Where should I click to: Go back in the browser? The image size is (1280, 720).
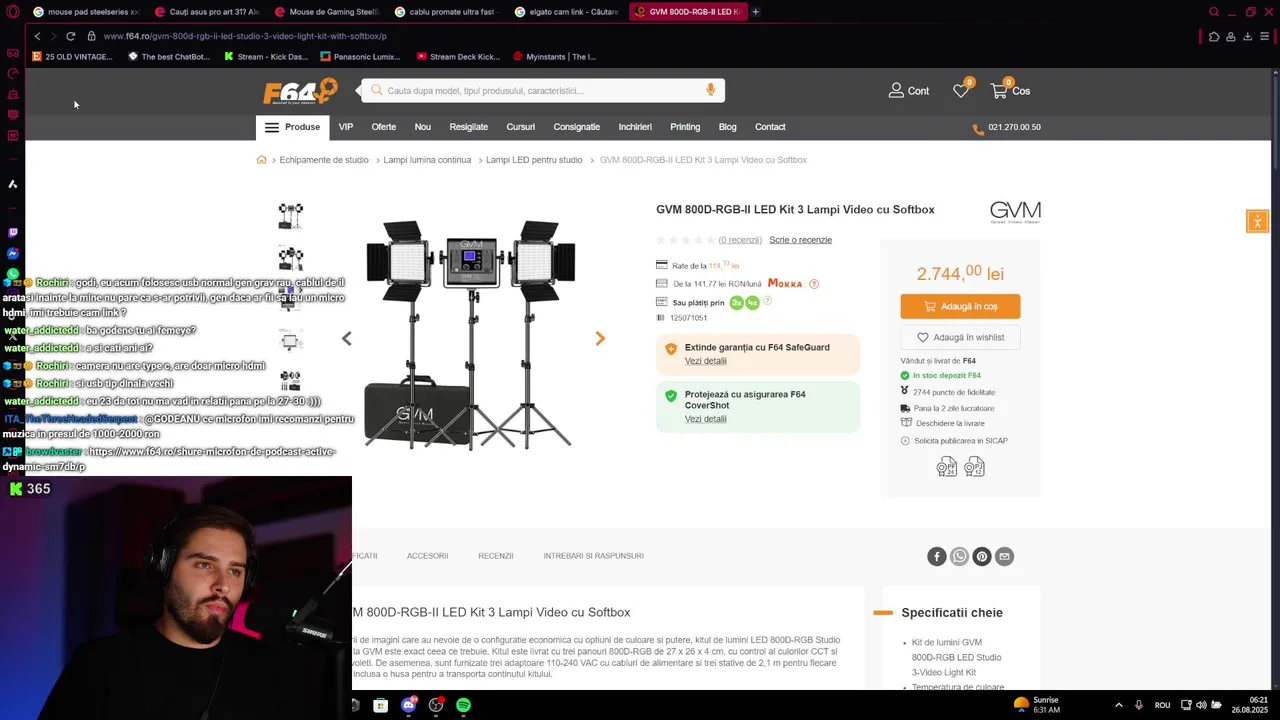point(37,36)
